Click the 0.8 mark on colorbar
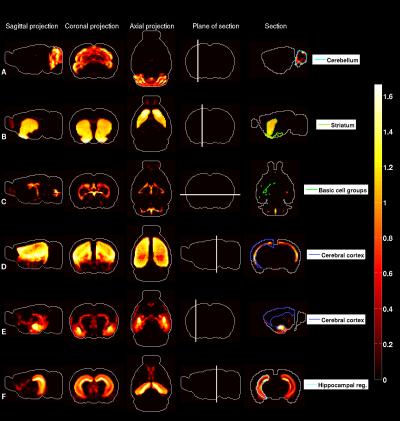The width and height of the screenshot is (400, 421). 388,238
